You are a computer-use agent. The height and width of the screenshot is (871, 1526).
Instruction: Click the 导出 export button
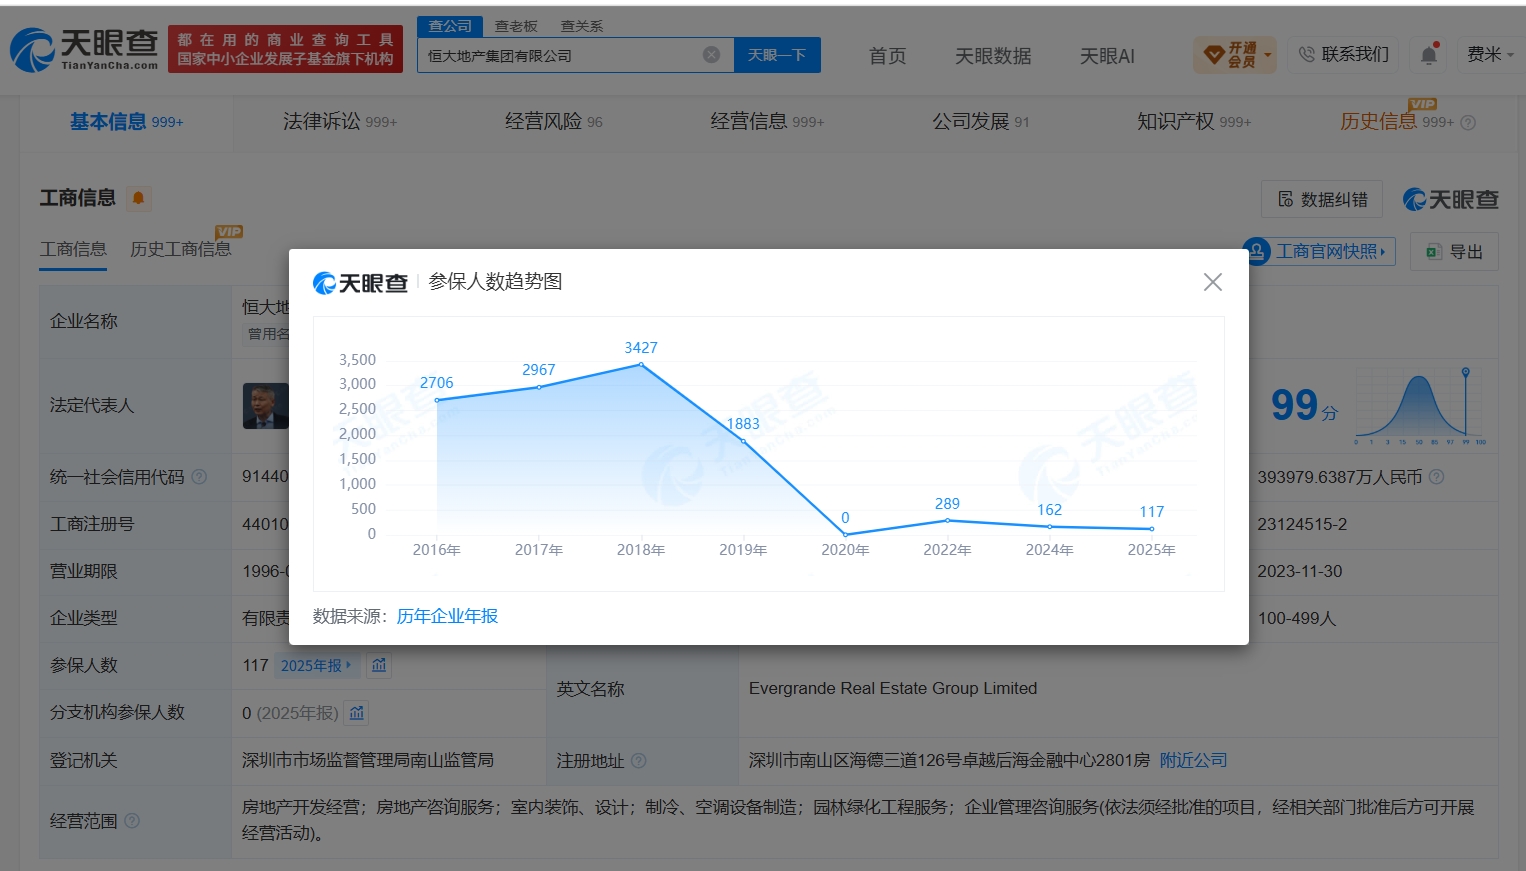(x=1455, y=252)
